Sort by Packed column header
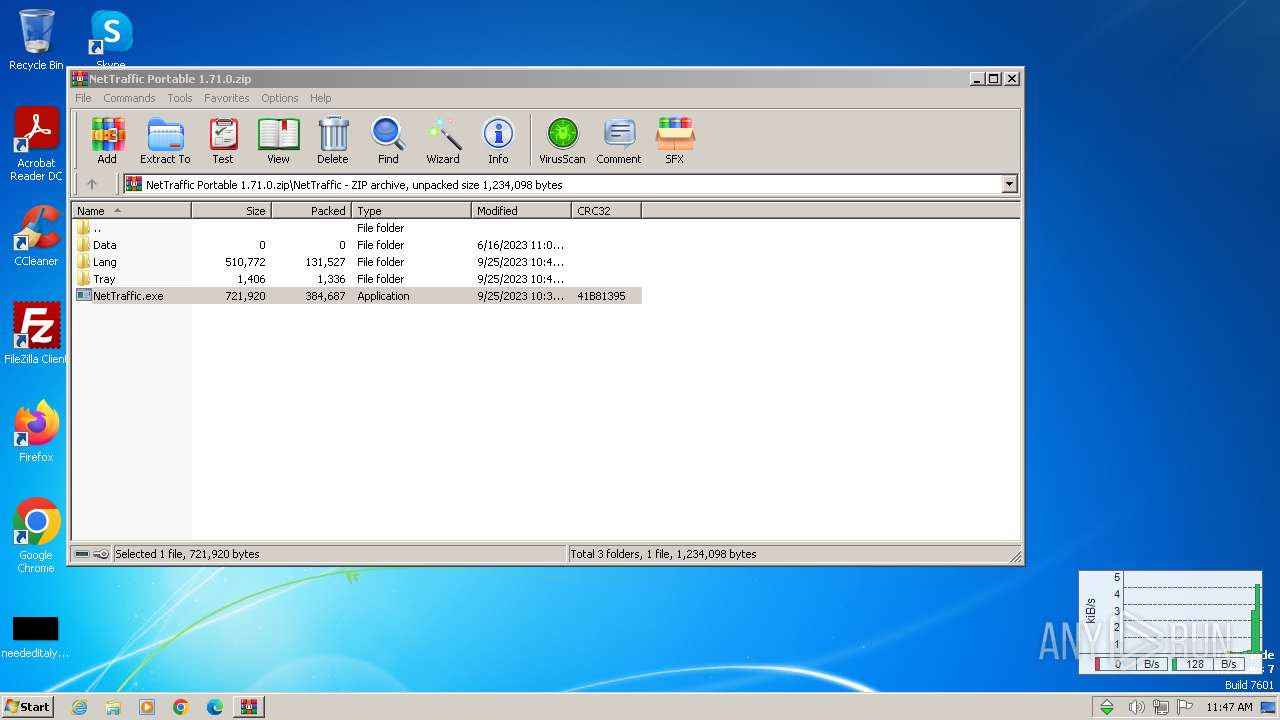The image size is (1280, 720). click(312, 210)
